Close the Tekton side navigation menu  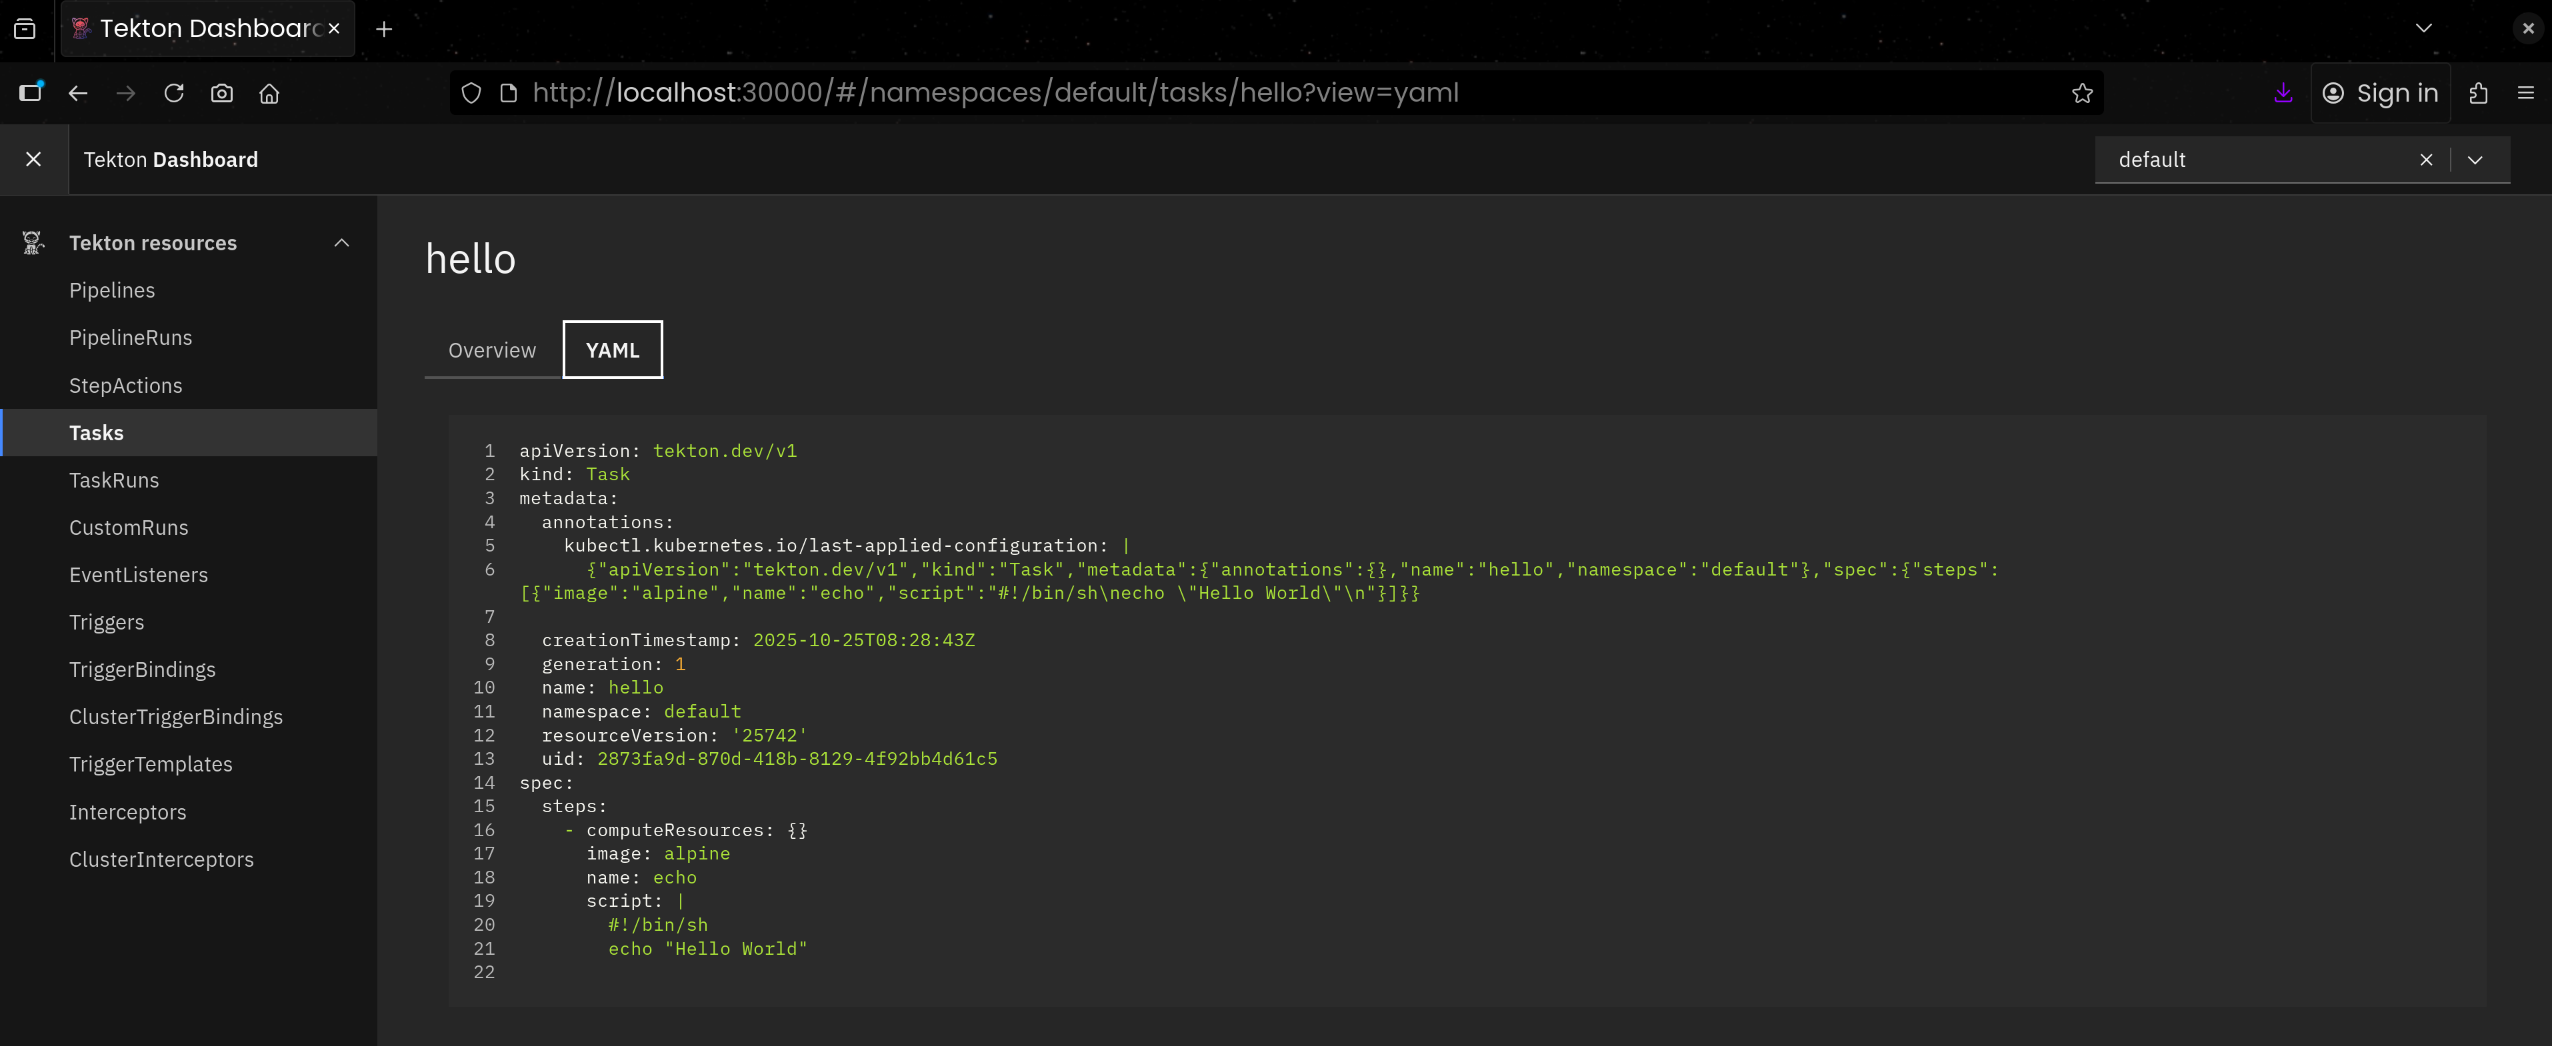(x=33, y=159)
